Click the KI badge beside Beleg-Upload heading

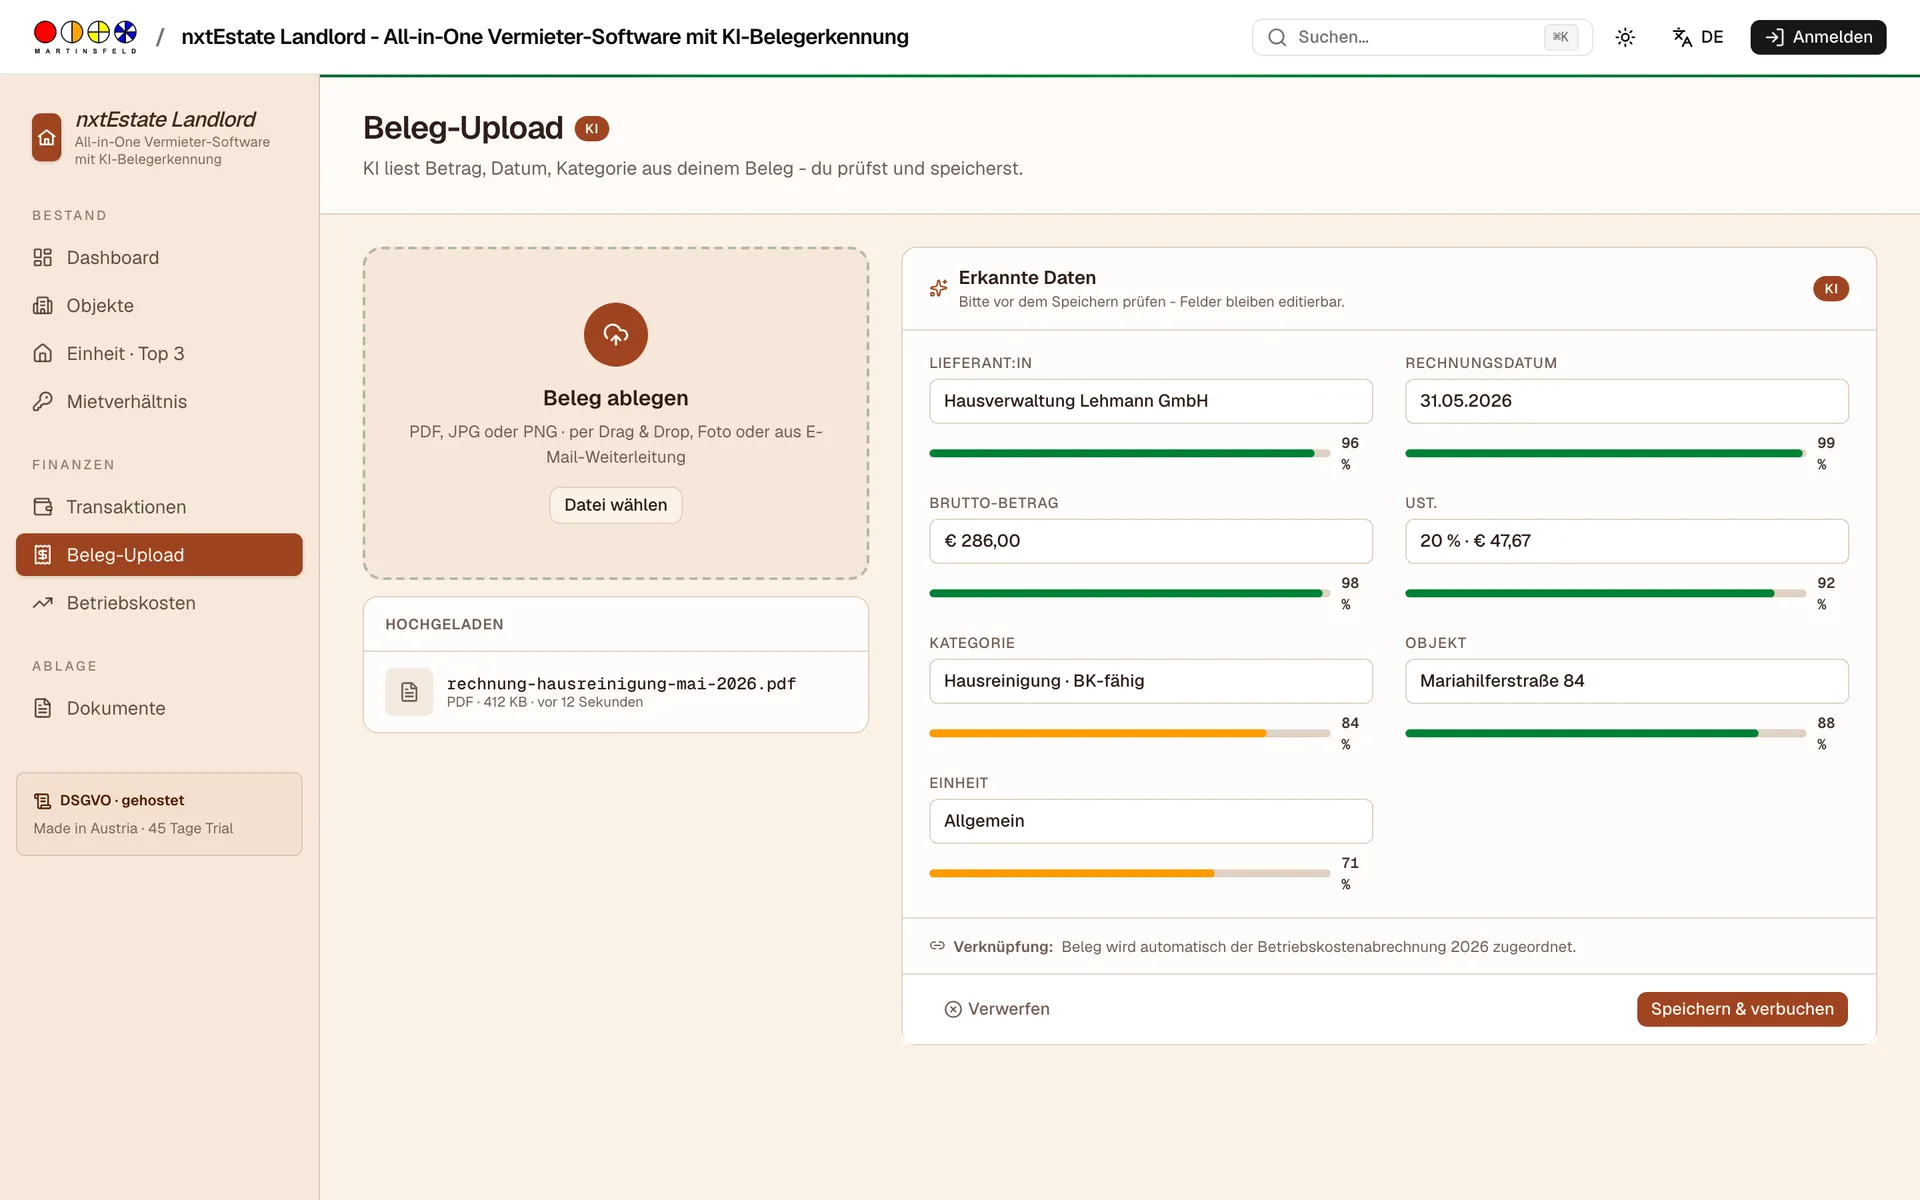point(591,128)
